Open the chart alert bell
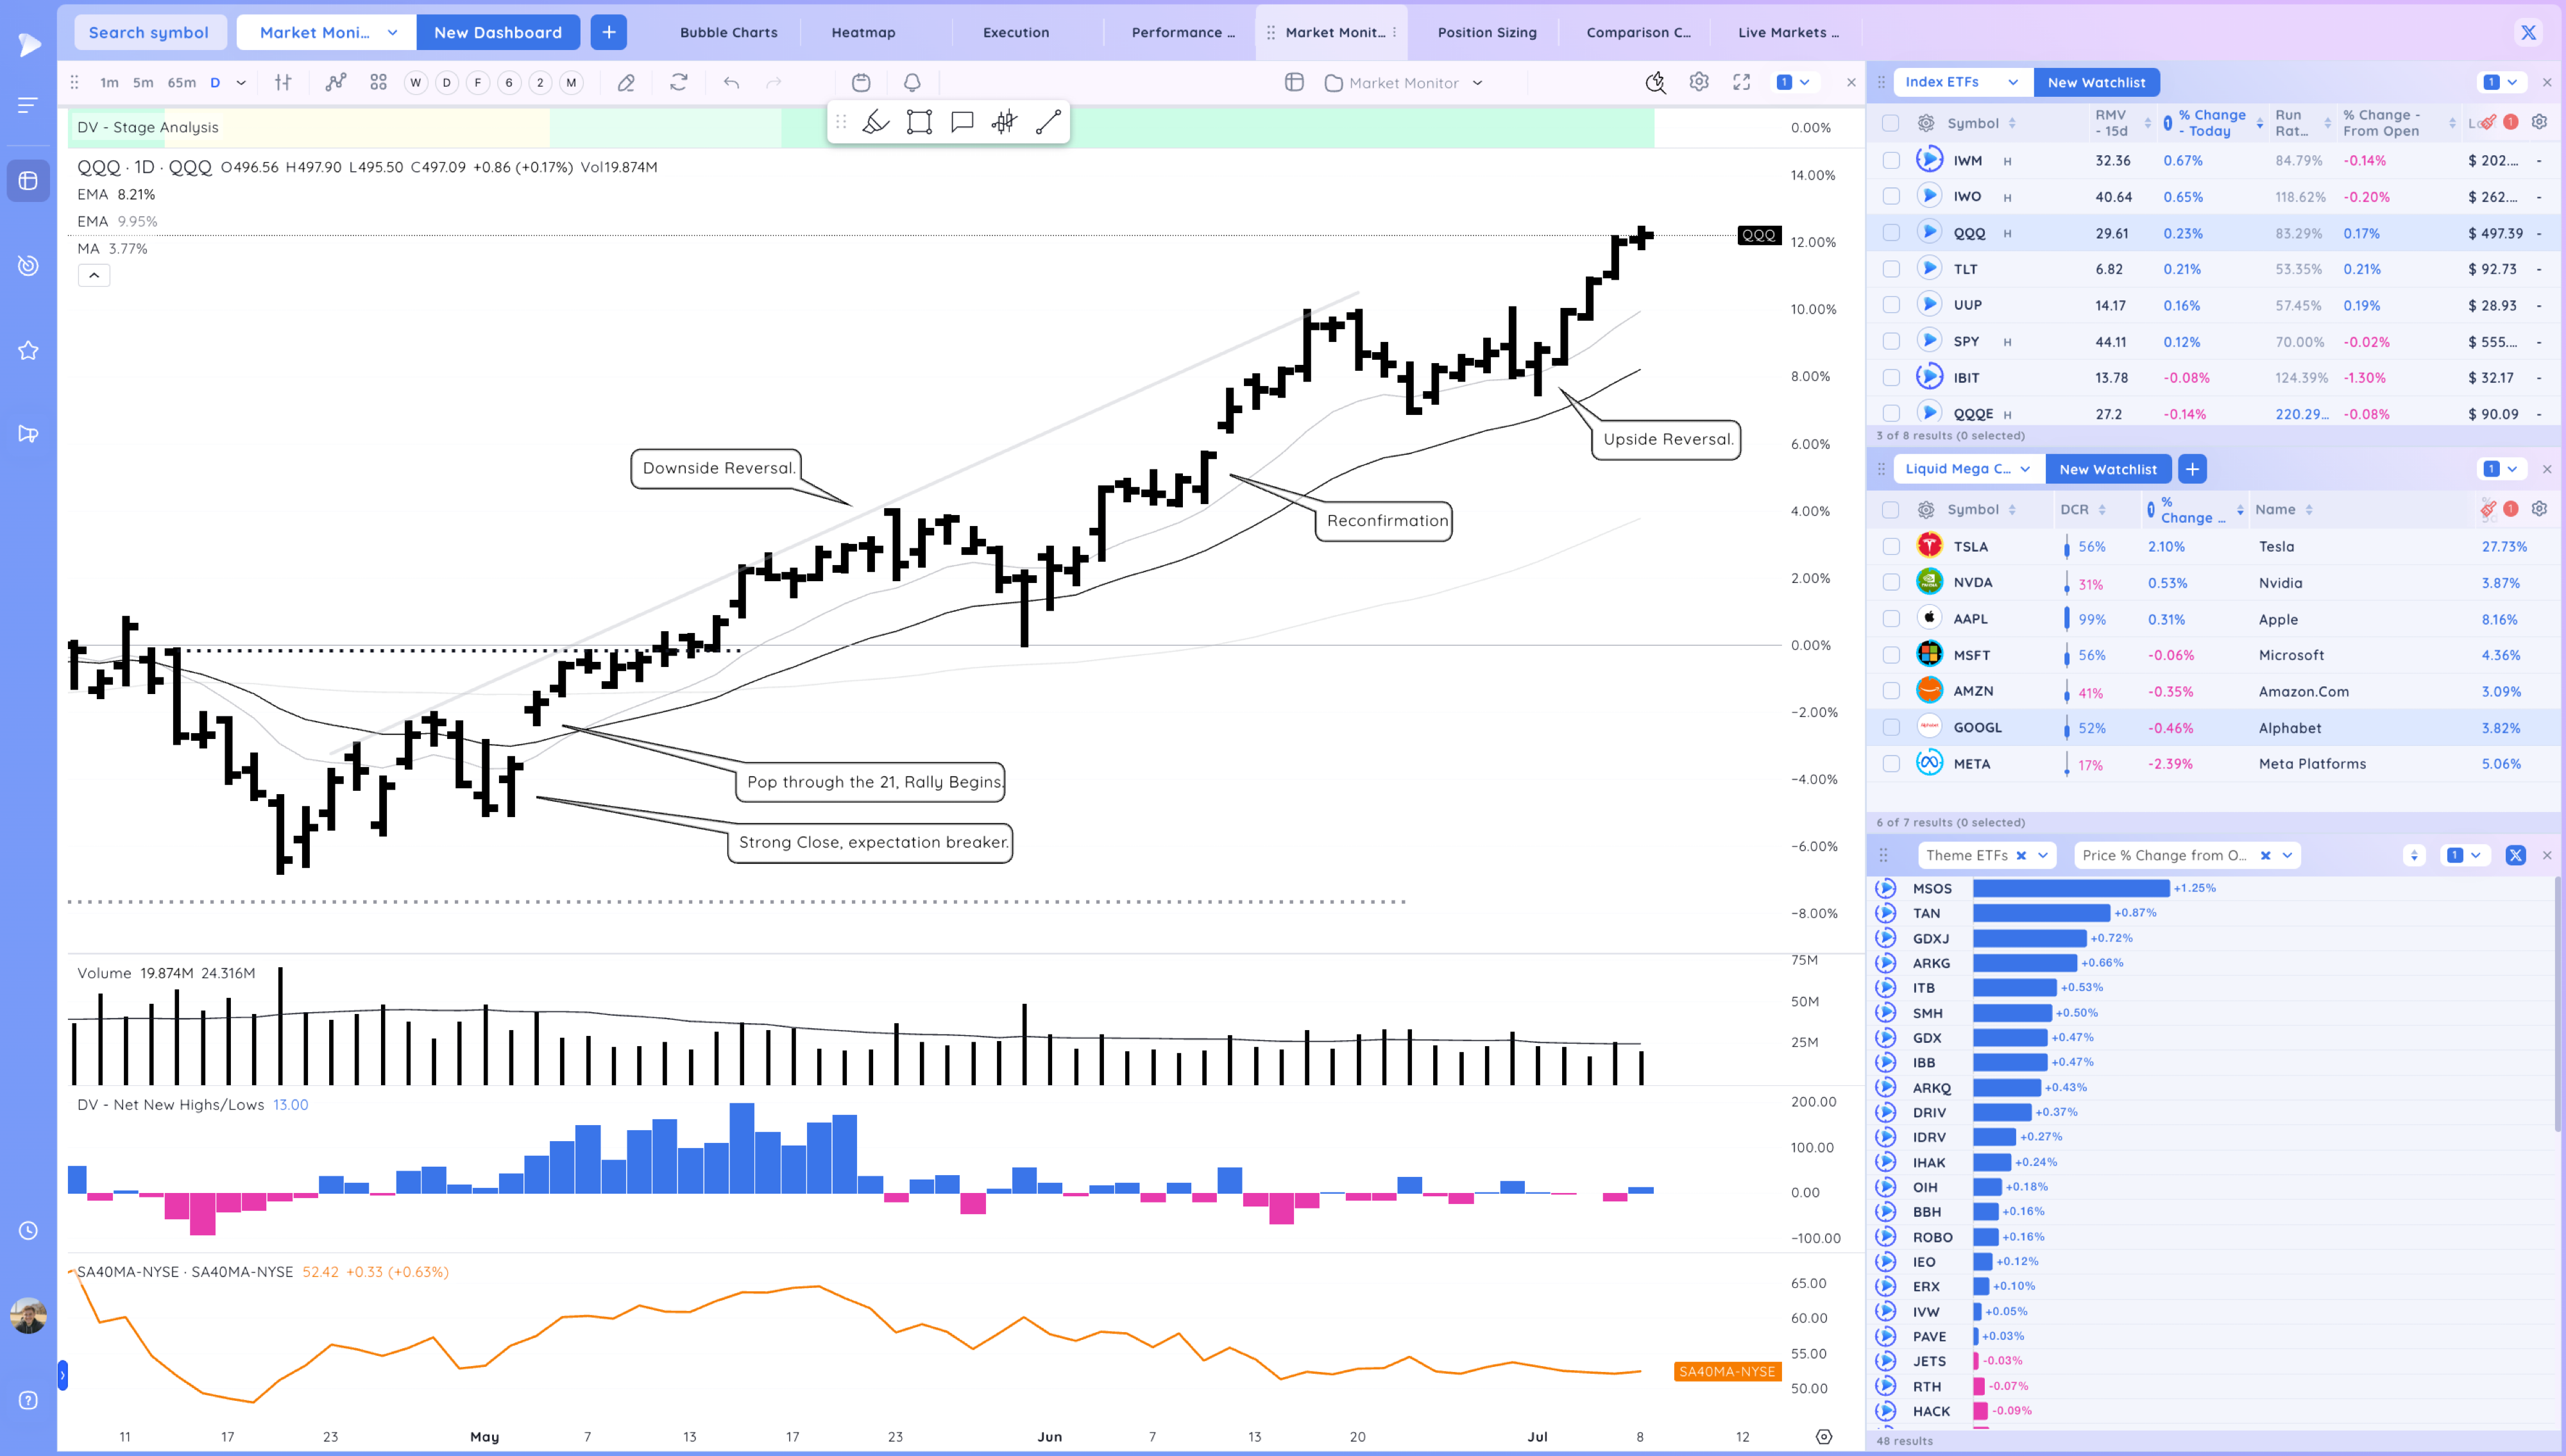The height and width of the screenshot is (1456, 2566). 912,83
